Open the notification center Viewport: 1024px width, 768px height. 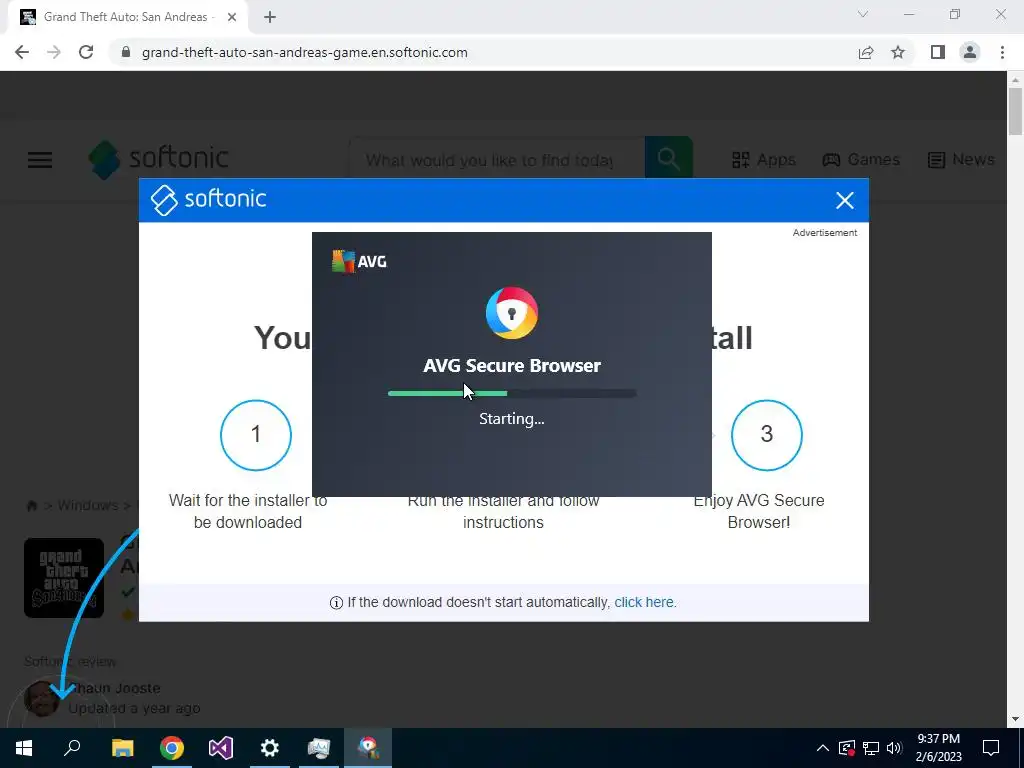pyautogui.click(x=991, y=748)
